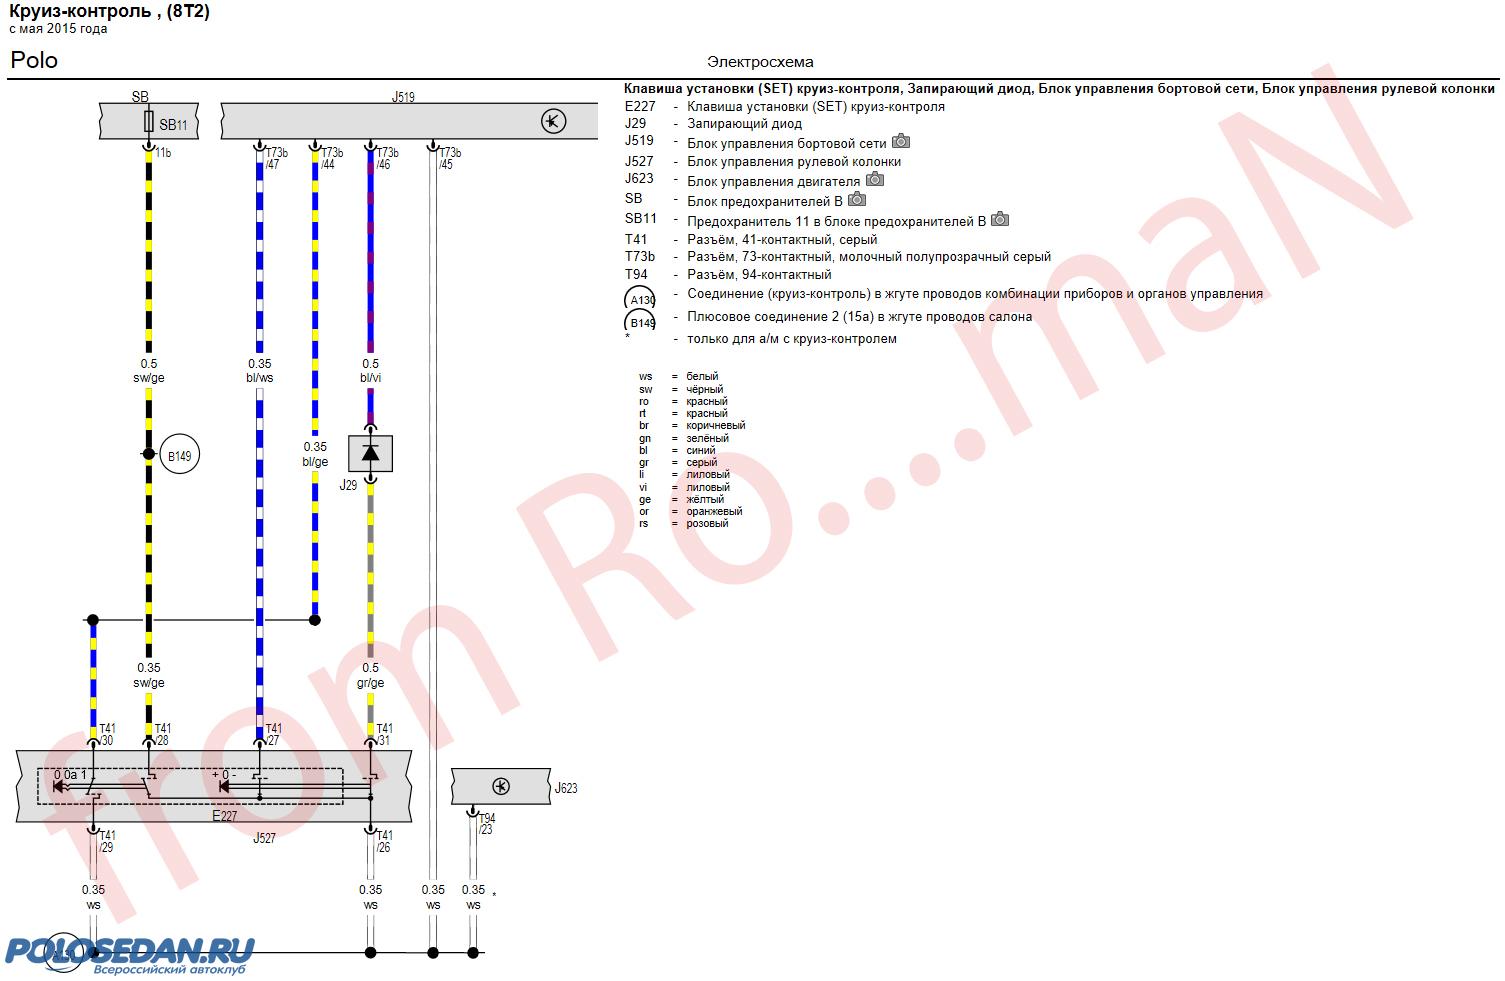Click the B149 circle in the legend
Viewport: 1505px width, 981px height.
click(641, 322)
